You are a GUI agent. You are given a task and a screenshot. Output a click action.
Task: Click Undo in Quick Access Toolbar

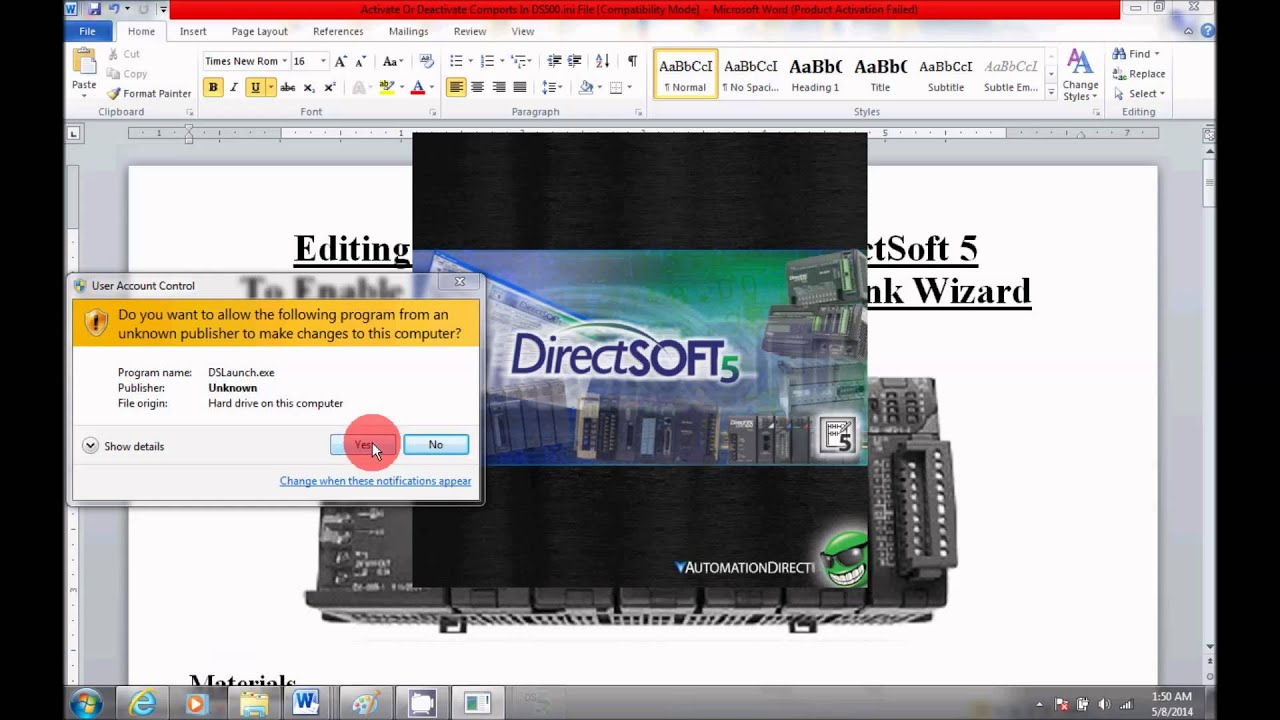tap(114, 9)
